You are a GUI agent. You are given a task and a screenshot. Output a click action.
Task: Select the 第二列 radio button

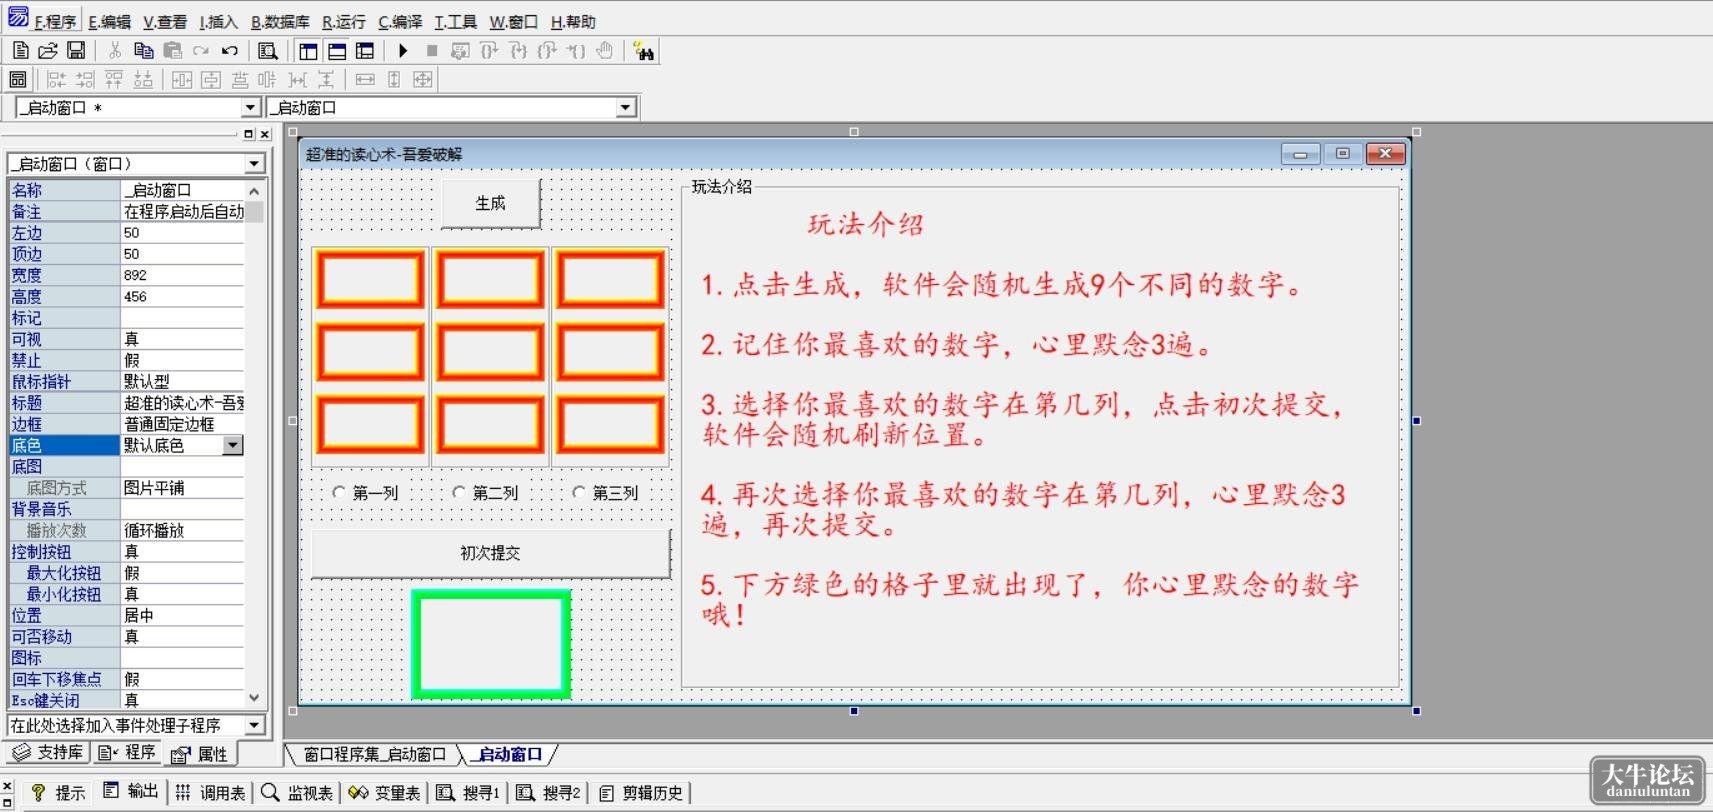tap(486, 492)
